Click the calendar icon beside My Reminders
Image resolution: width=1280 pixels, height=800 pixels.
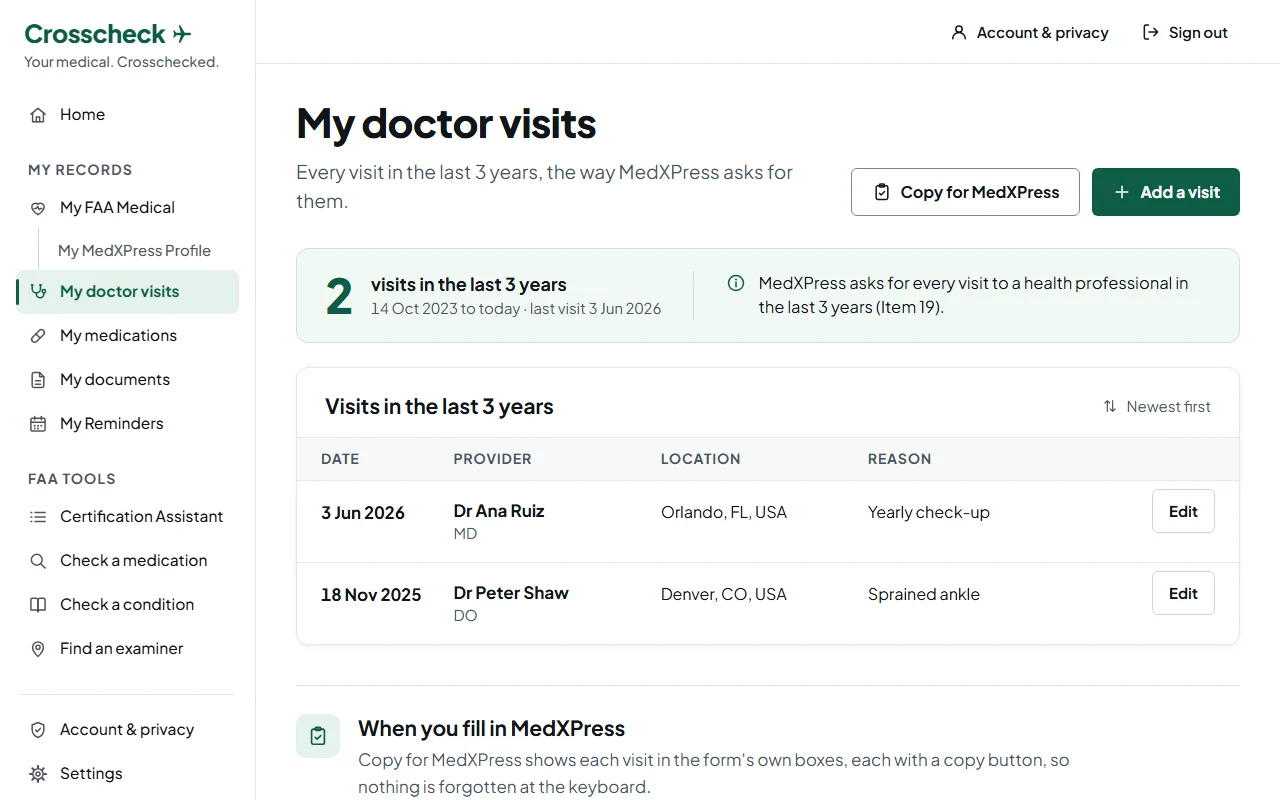(38, 424)
